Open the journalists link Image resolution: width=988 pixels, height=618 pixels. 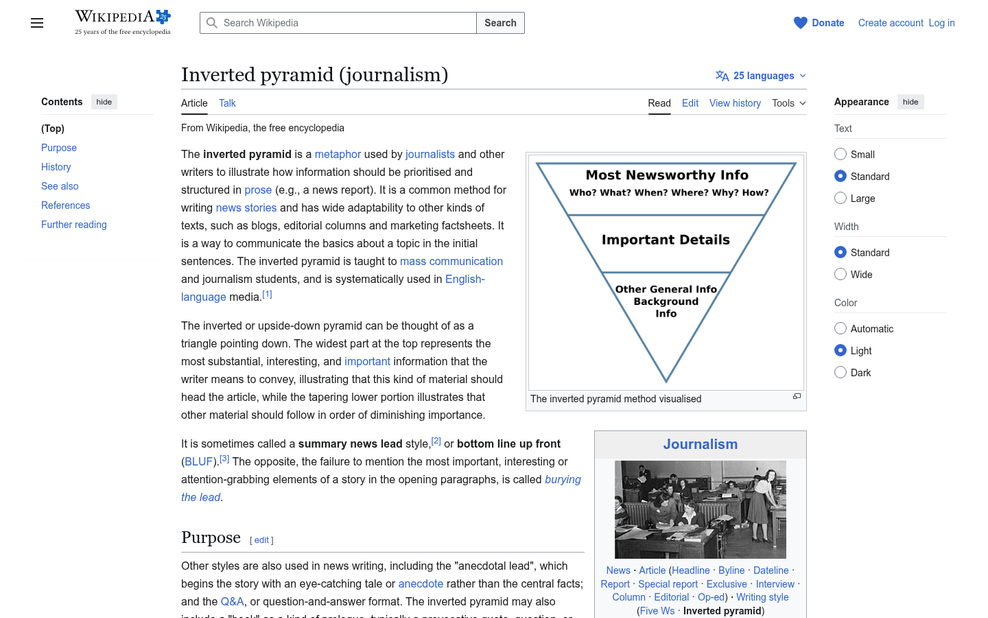430,154
